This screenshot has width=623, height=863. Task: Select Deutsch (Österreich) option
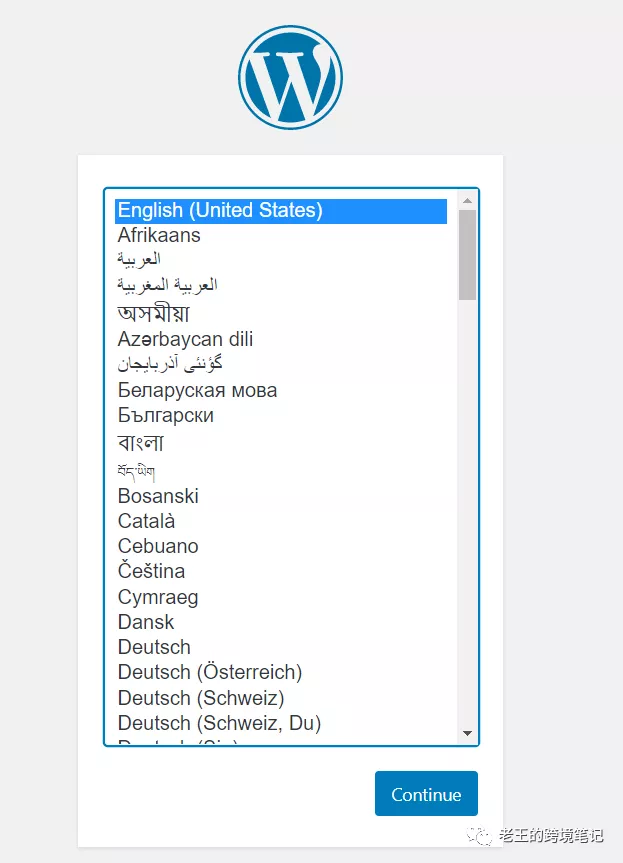point(210,672)
